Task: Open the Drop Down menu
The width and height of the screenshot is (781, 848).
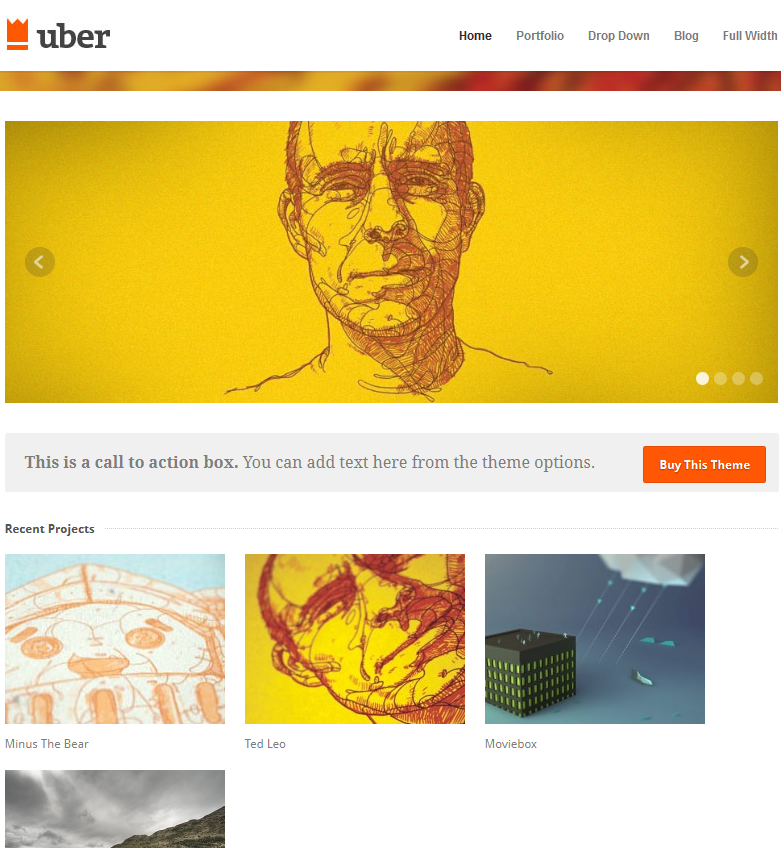Action: click(619, 36)
